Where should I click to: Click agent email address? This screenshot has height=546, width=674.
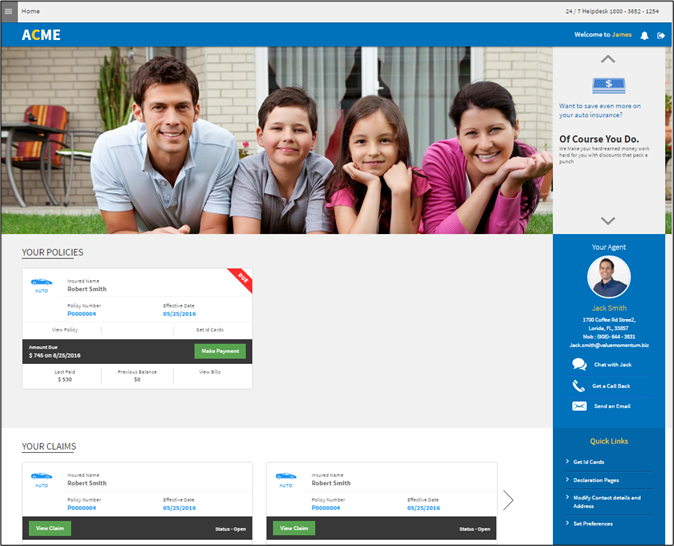[609, 345]
